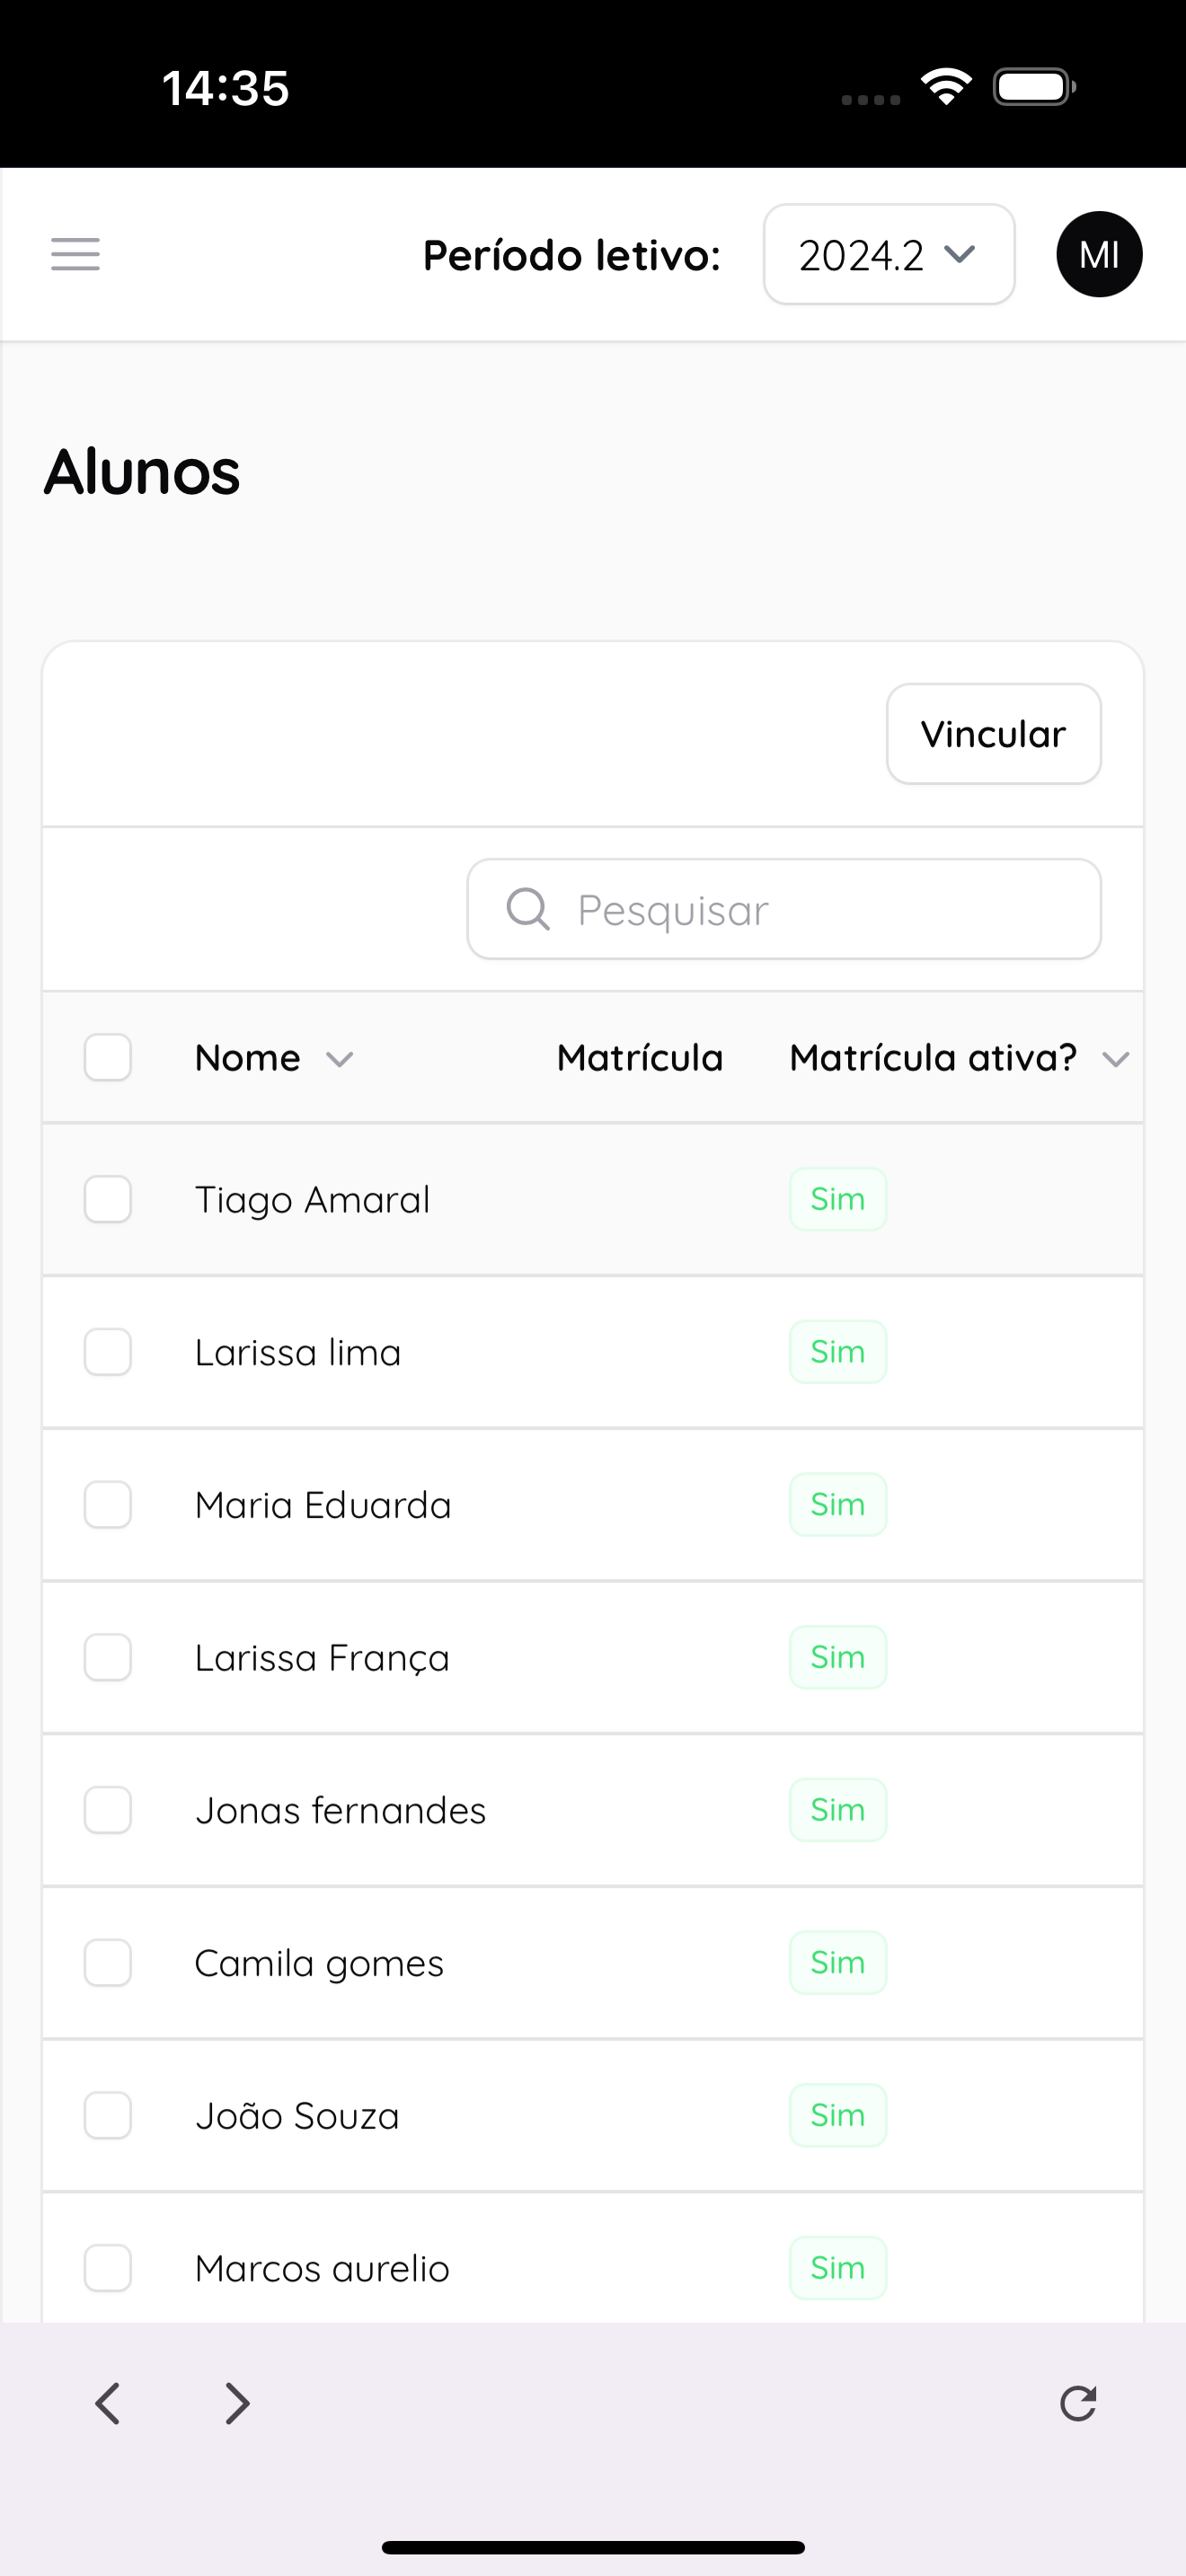Go back with the browser back arrow
1186x2576 pixels.
(x=107, y=2403)
